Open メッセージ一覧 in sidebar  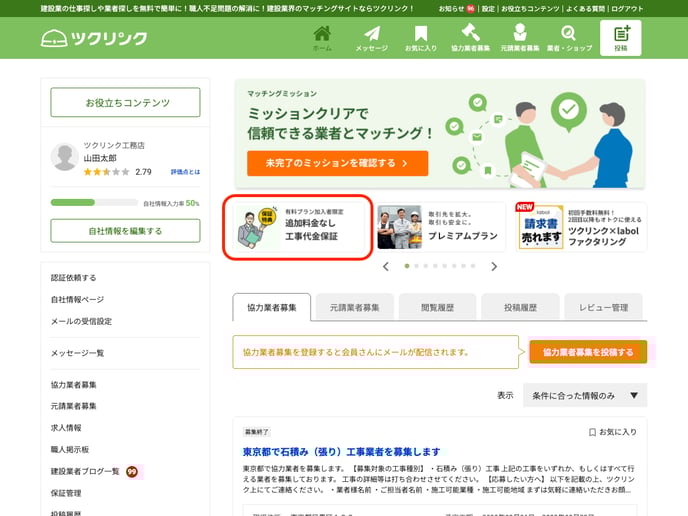77,353
